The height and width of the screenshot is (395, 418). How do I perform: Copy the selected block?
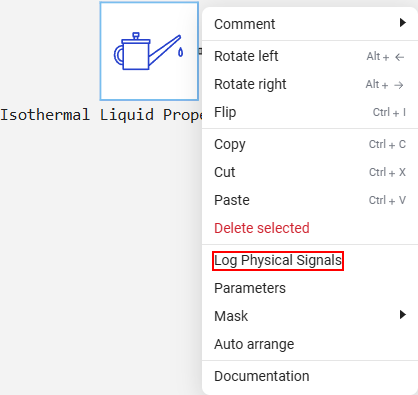coord(310,144)
